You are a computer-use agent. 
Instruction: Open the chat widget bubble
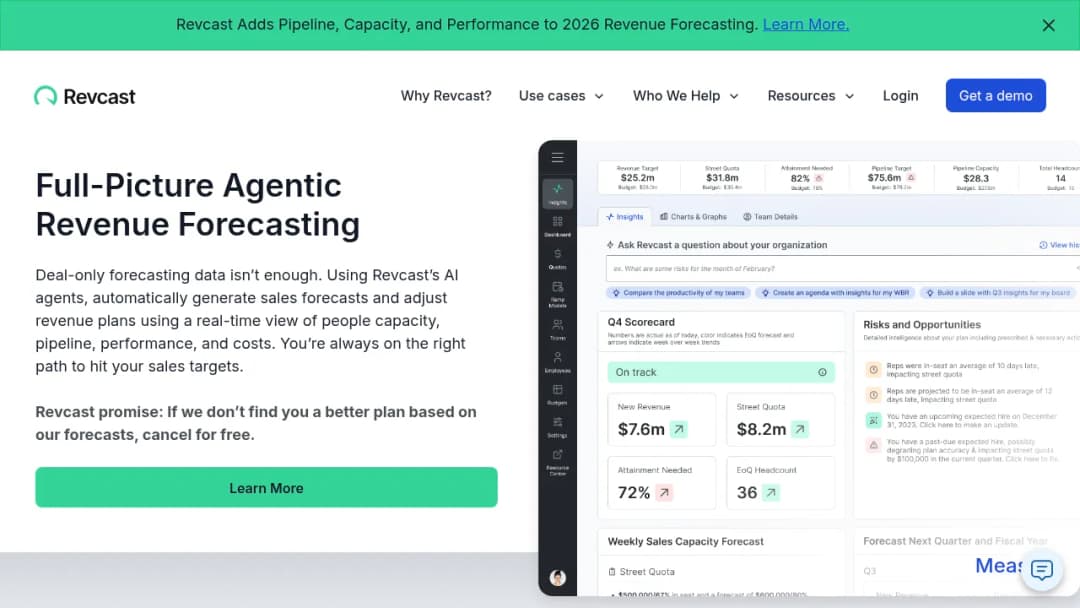point(1041,569)
